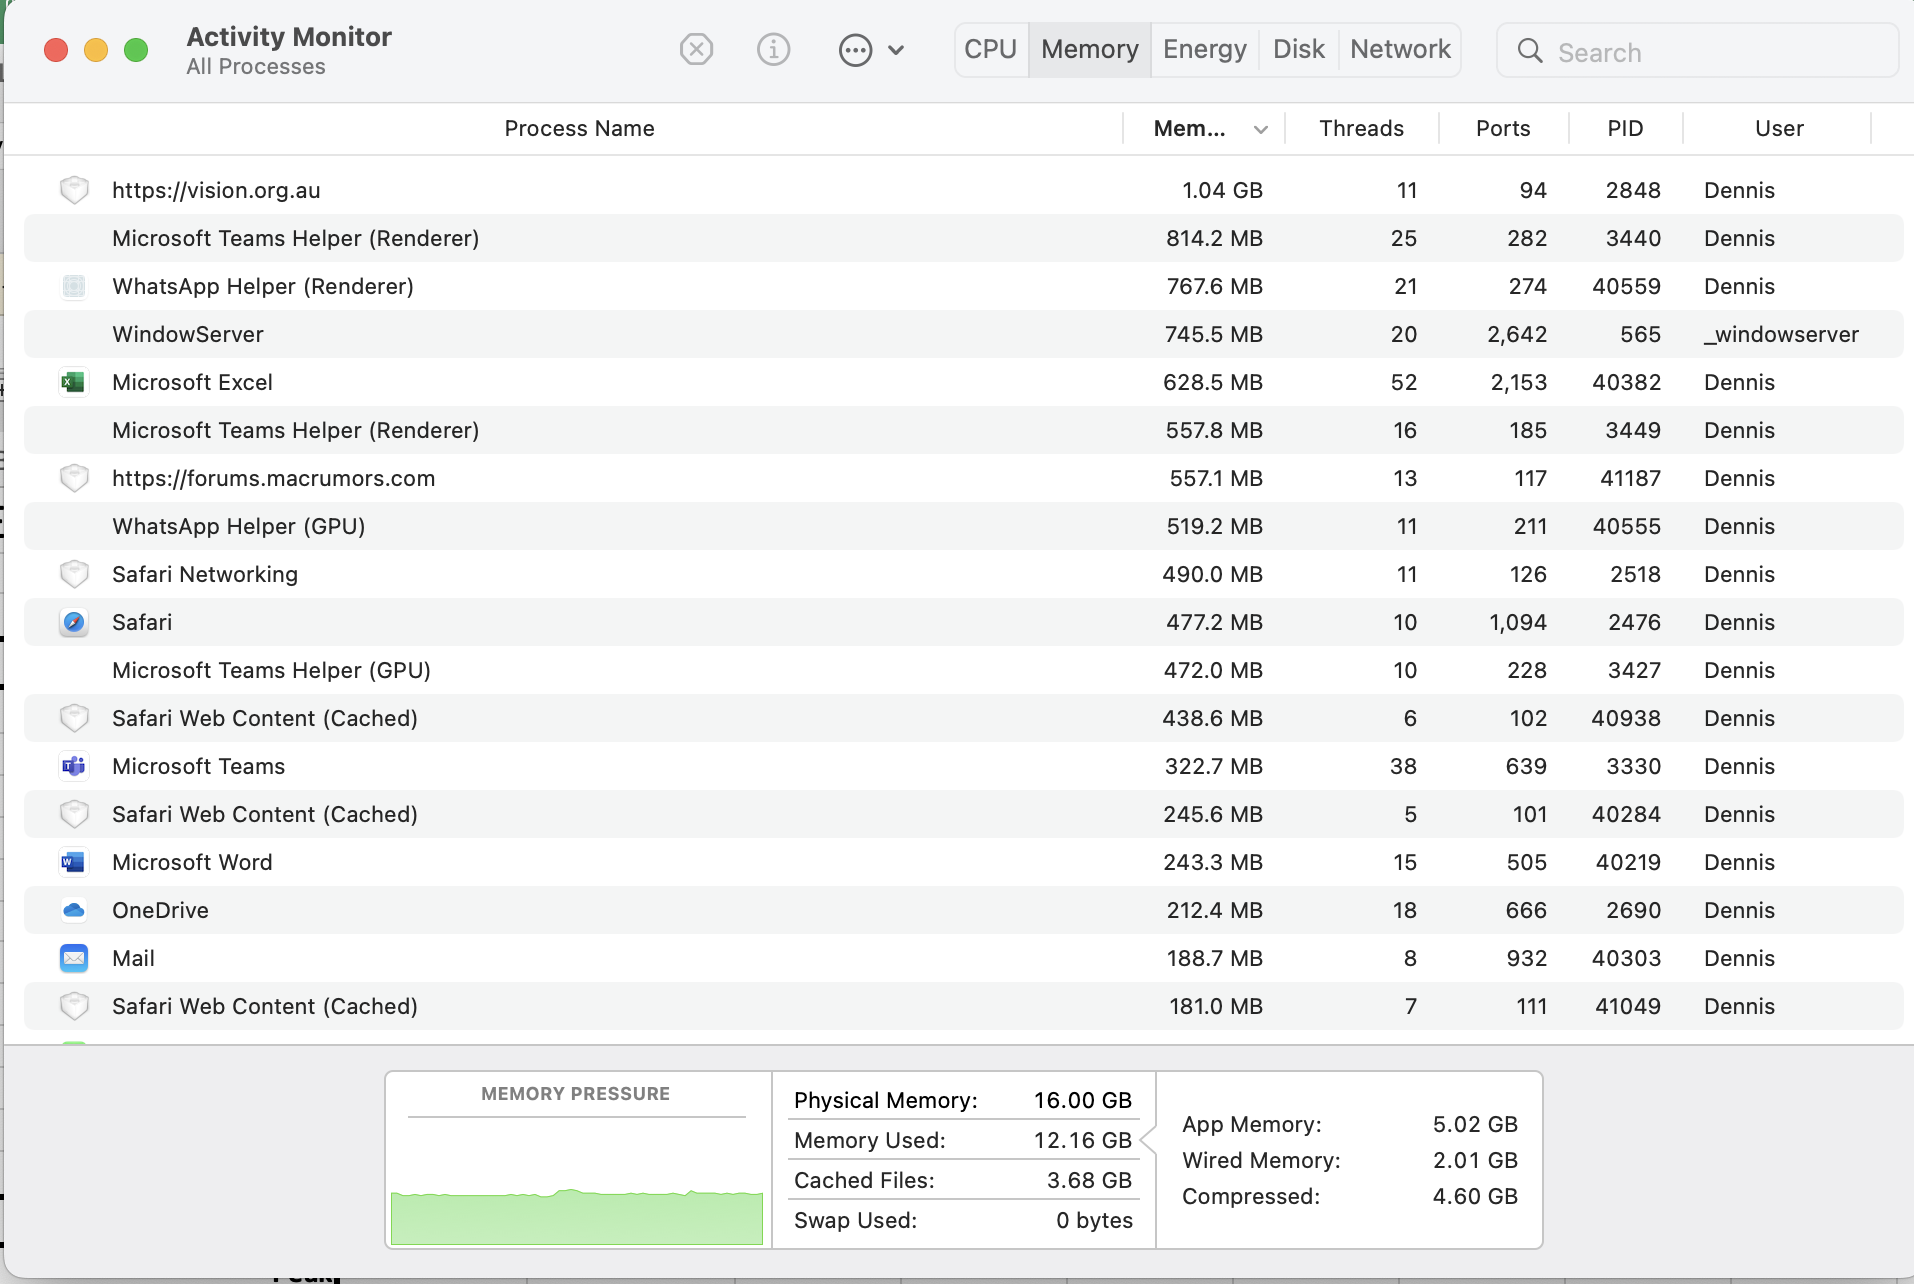The width and height of the screenshot is (1914, 1284).
Task: Switch to the Disk tab
Action: pyautogui.click(x=1299, y=49)
